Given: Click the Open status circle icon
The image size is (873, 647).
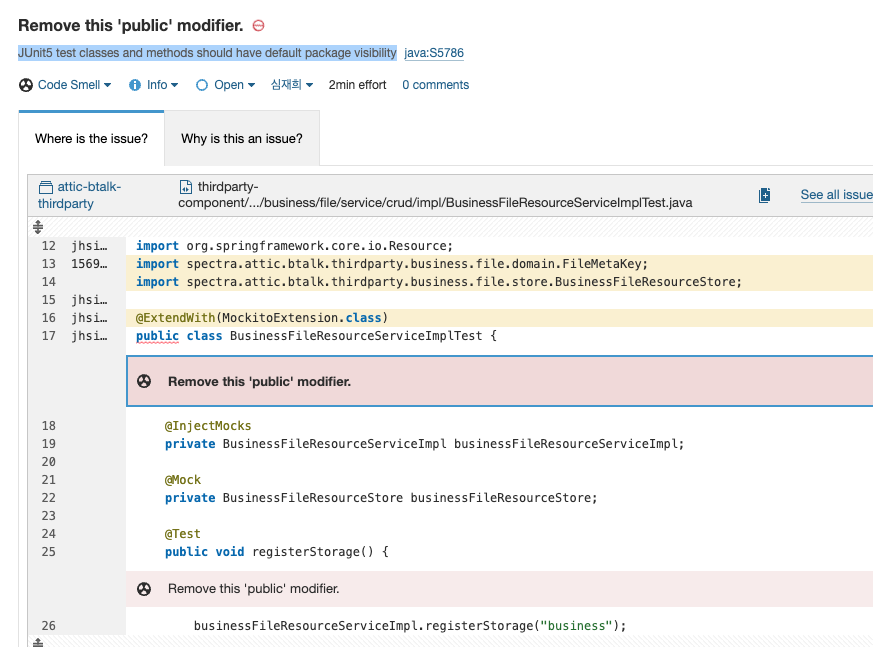Looking at the screenshot, I should click(202, 85).
